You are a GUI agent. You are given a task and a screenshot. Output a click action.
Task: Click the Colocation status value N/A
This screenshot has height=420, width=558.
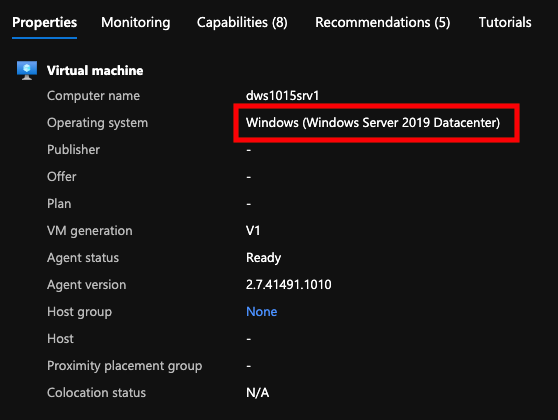pos(257,393)
